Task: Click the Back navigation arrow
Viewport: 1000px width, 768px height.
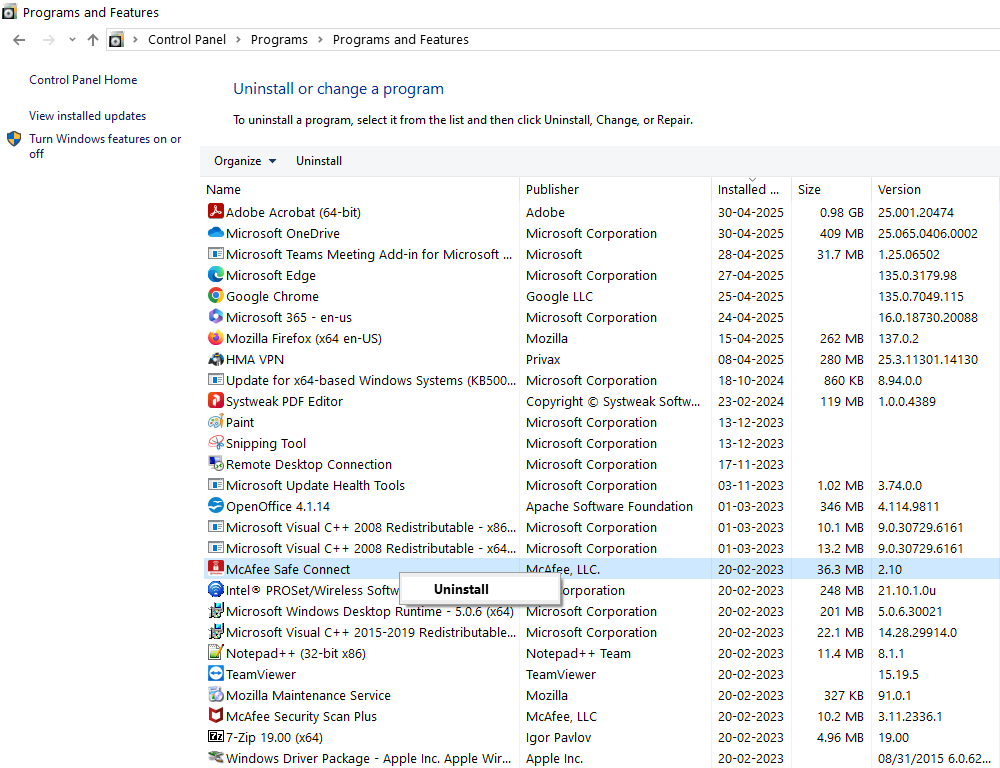Action: 19,40
